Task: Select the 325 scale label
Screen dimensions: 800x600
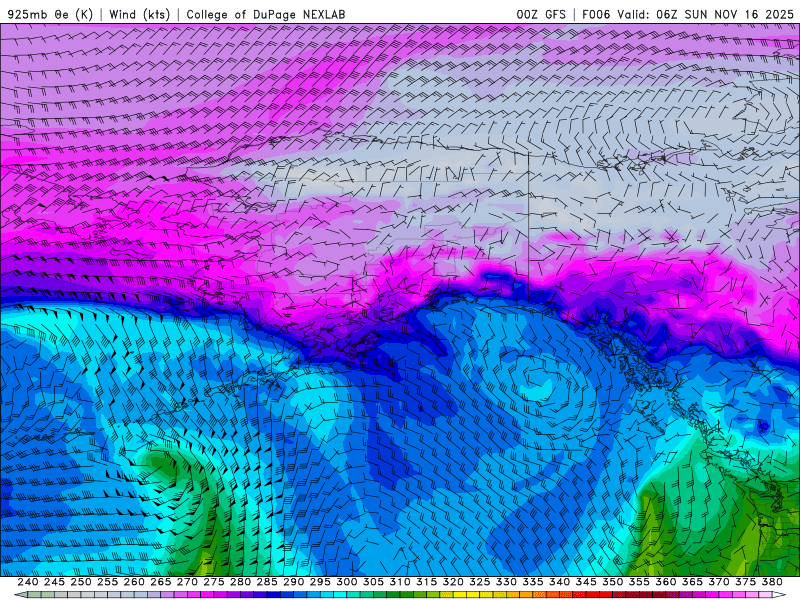Action: [x=479, y=582]
